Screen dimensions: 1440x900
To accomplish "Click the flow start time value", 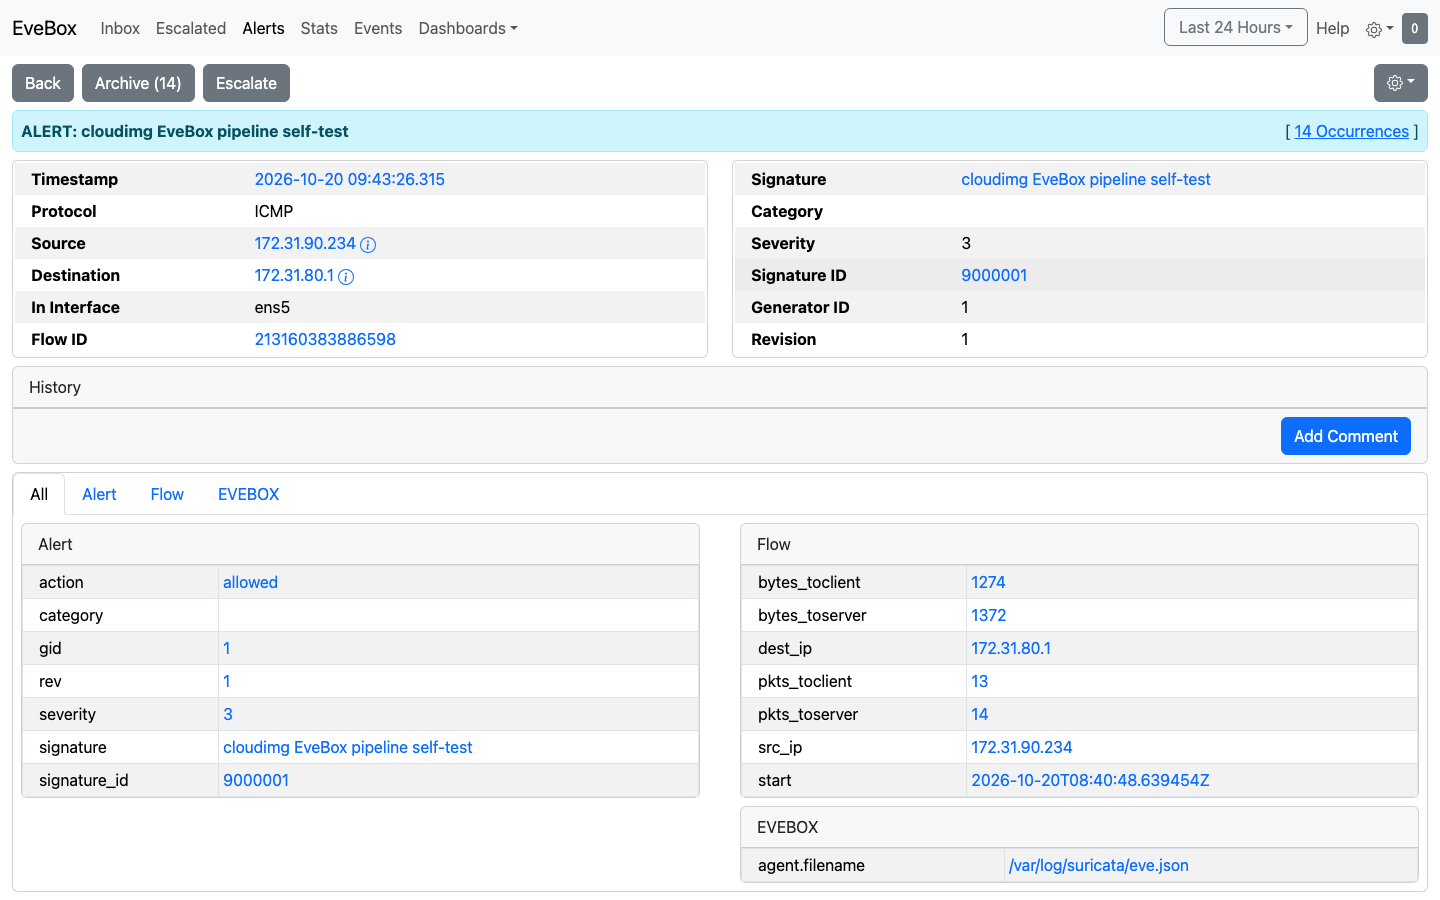I will click(1090, 780).
